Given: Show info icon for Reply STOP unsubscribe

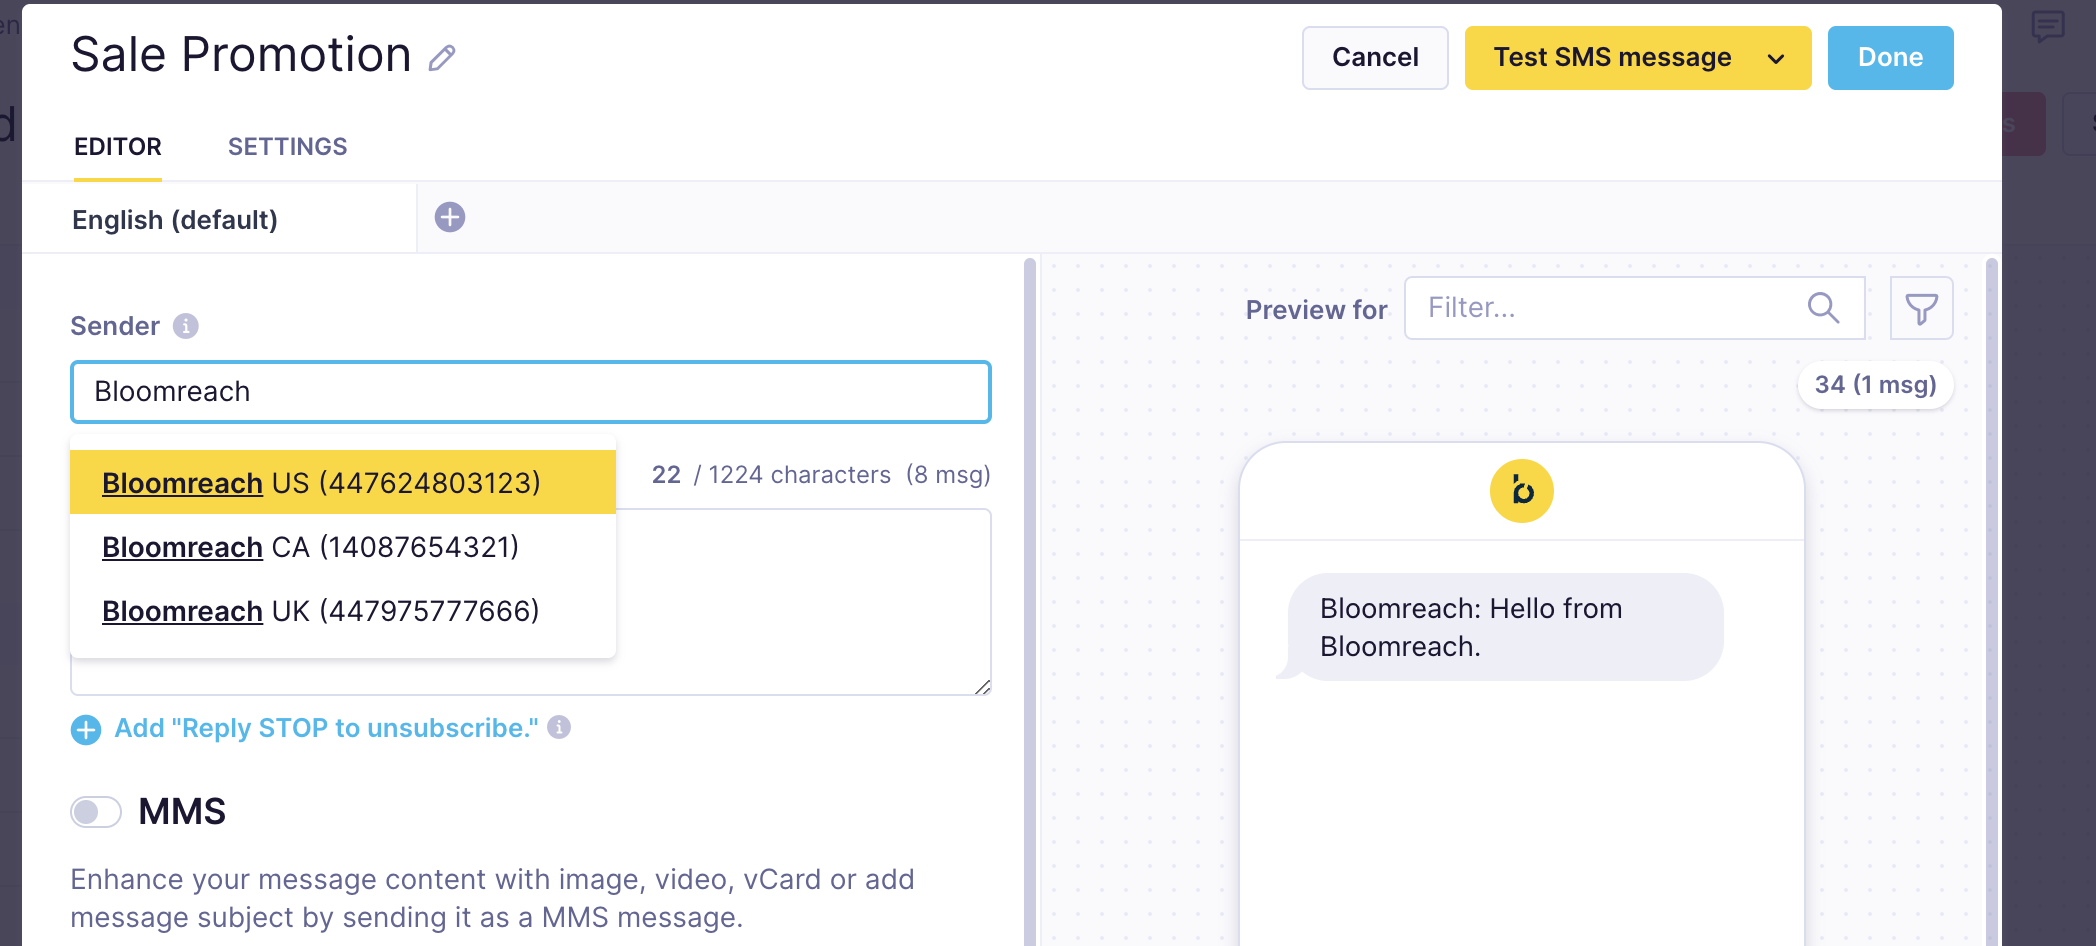Looking at the screenshot, I should [x=559, y=727].
